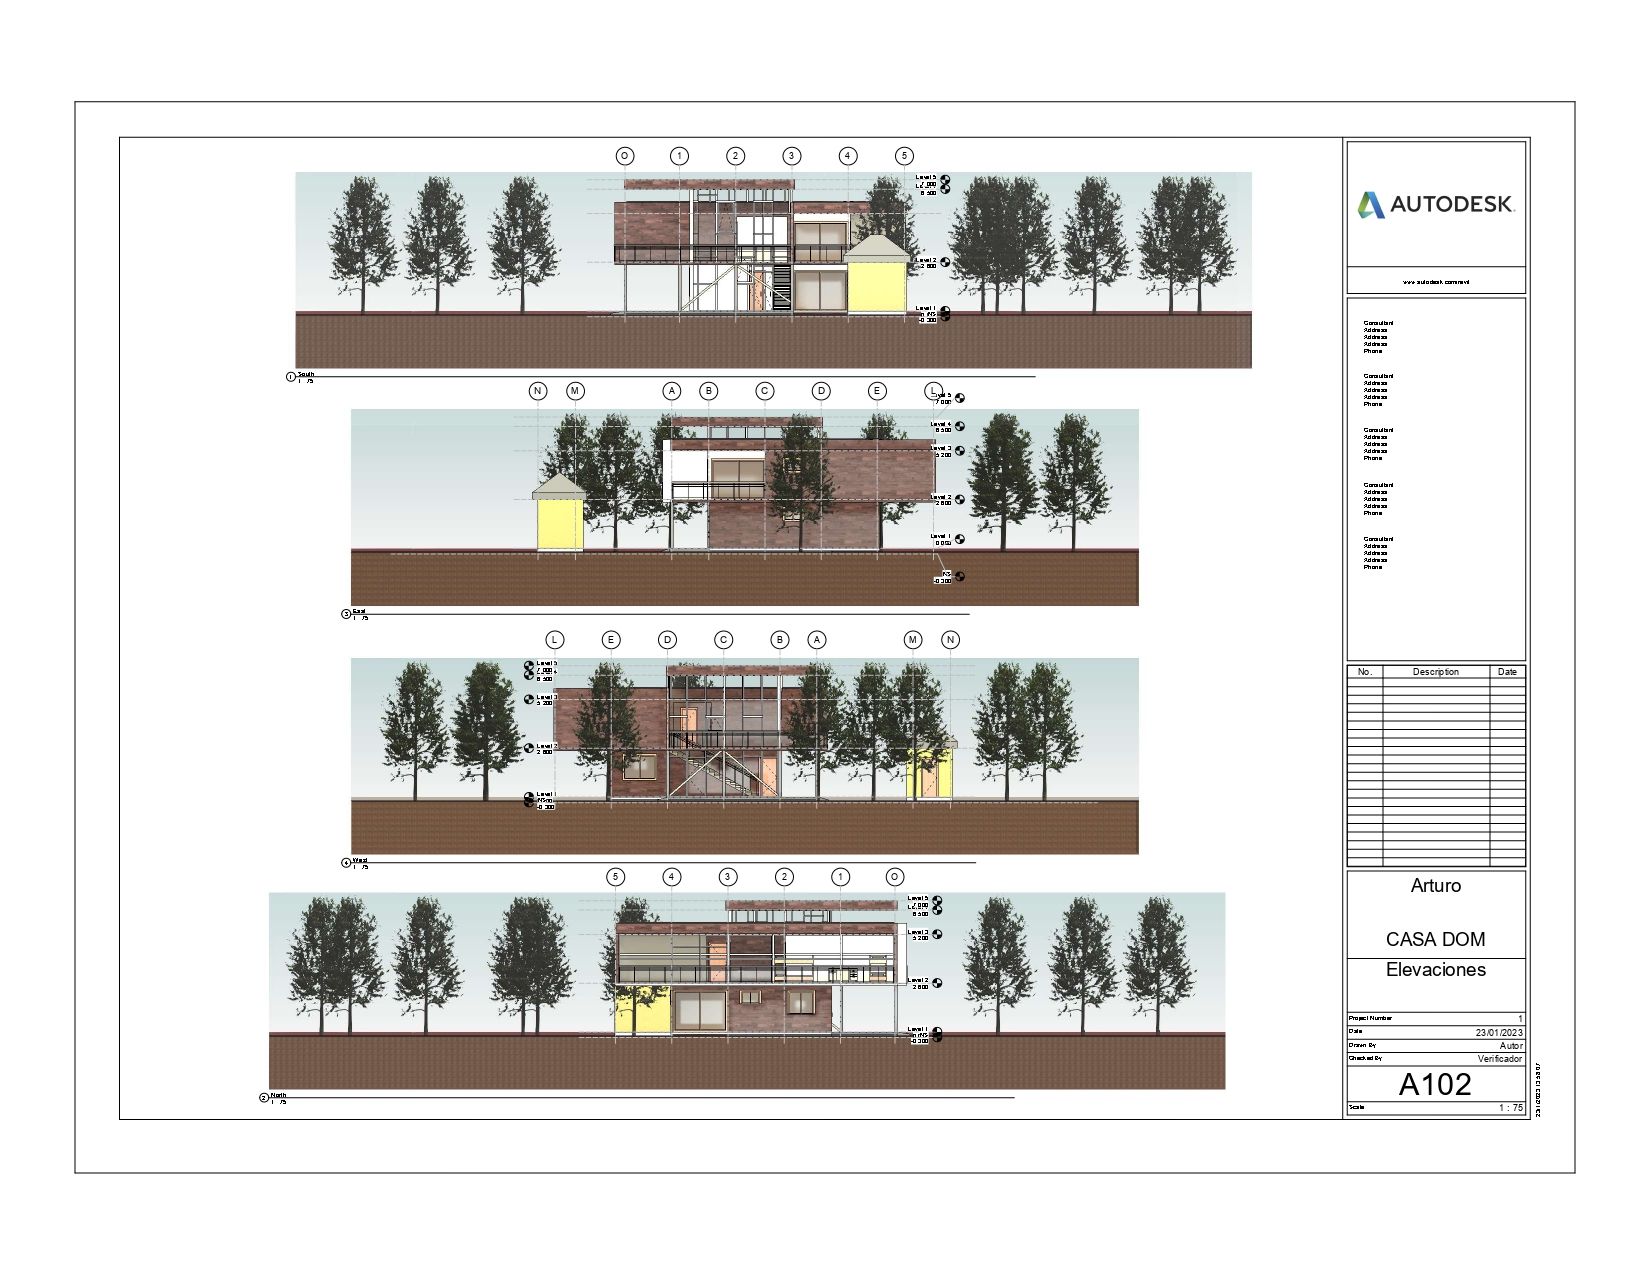Viewport: 1650px width, 1275px height.
Task: Select grid bubble C on East elevation
Action: (x=765, y=391)
